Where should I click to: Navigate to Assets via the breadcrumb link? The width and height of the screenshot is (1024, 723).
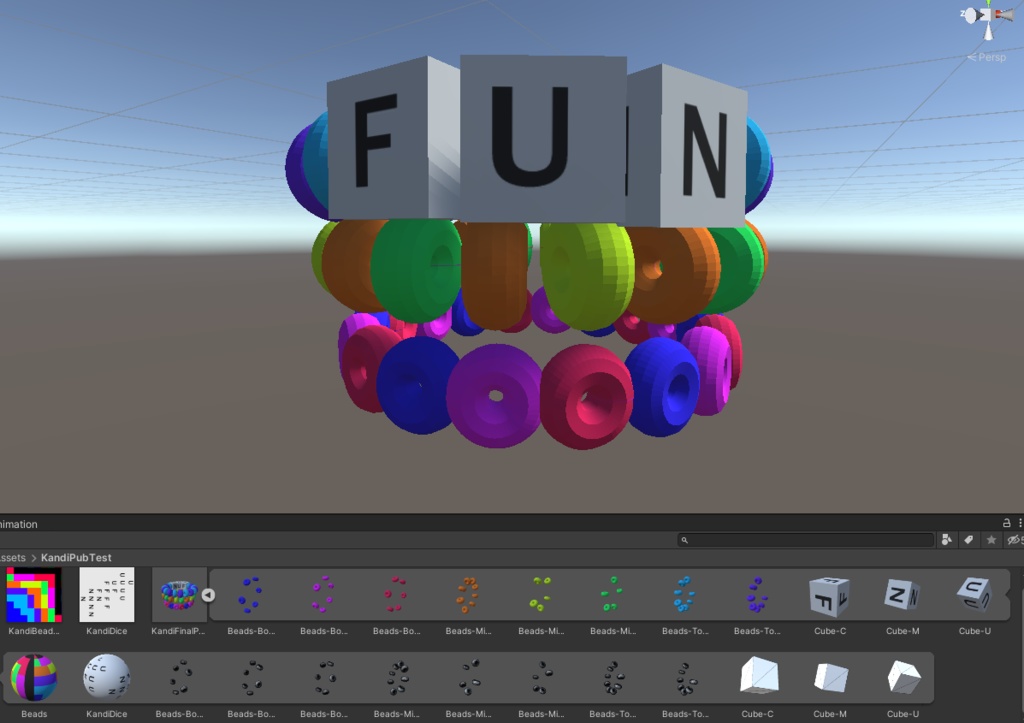tap(8, 558)
